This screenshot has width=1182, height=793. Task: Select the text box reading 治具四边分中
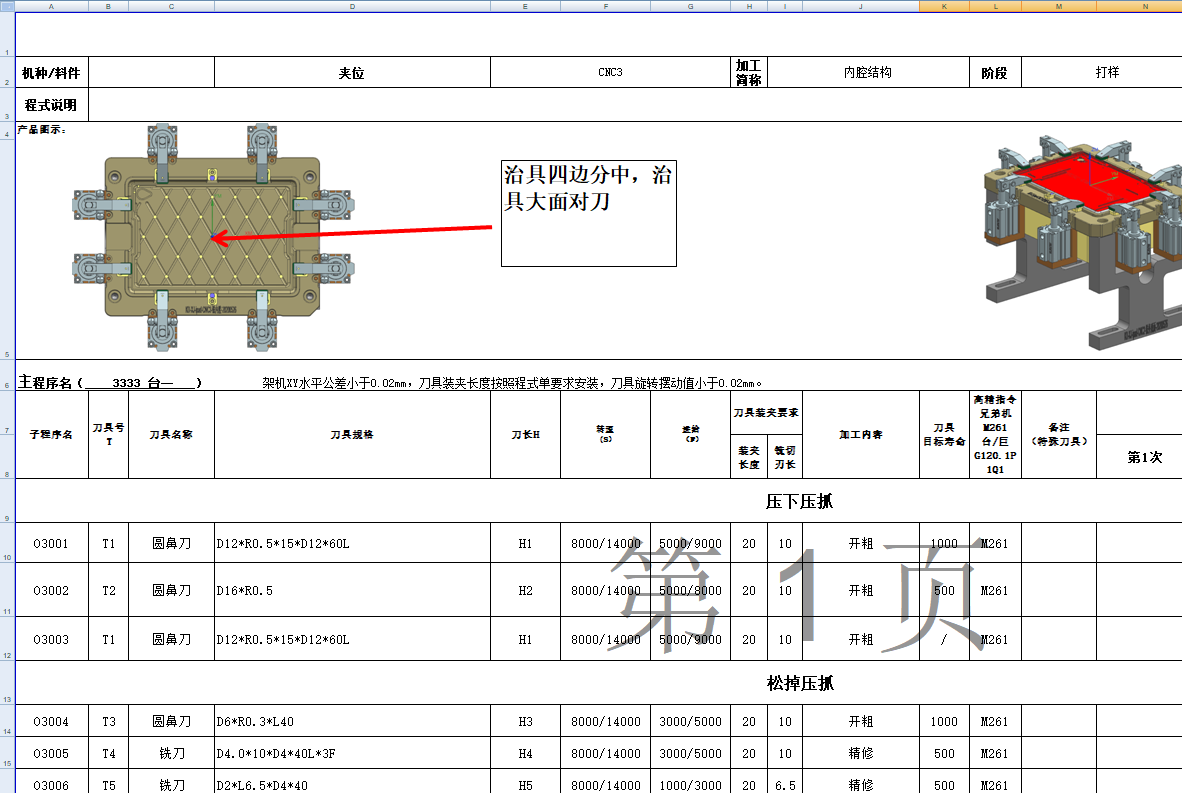[588, 213]
